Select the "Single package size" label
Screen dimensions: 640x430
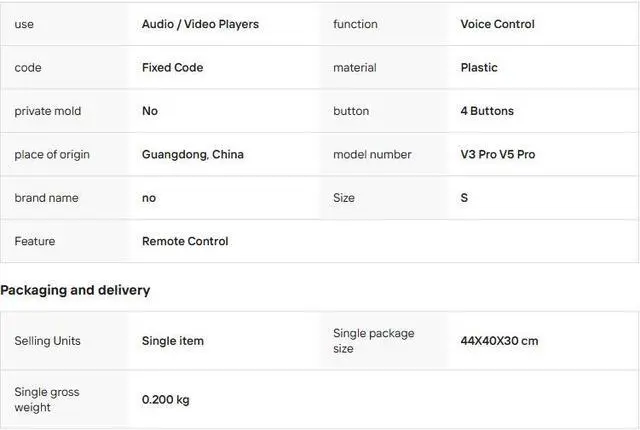[x=373, y=341]
